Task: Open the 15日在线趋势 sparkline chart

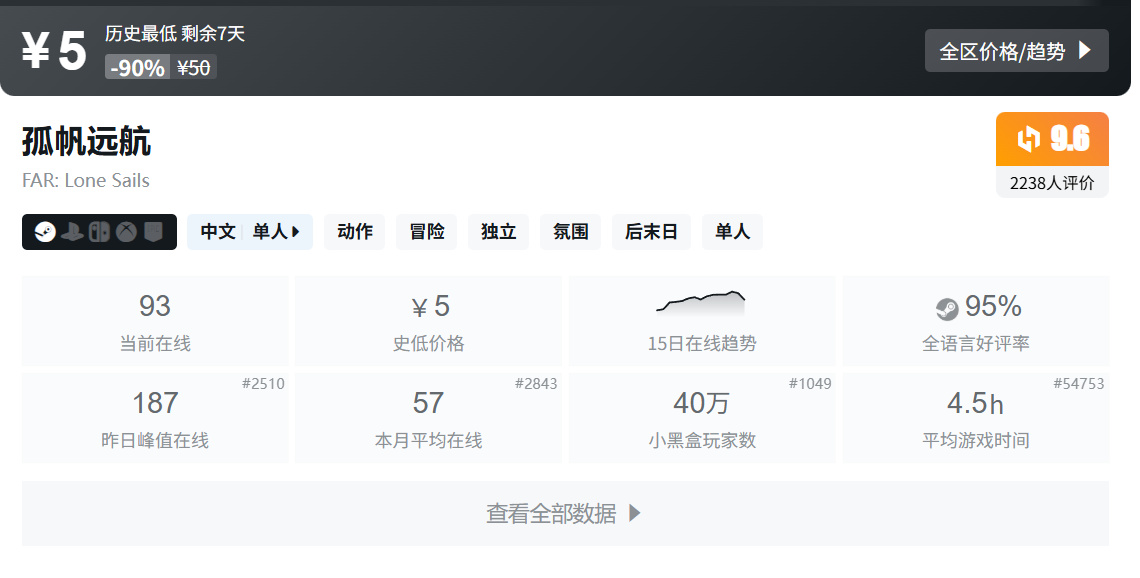Action: pyautogui.click(x=701, y=302)
